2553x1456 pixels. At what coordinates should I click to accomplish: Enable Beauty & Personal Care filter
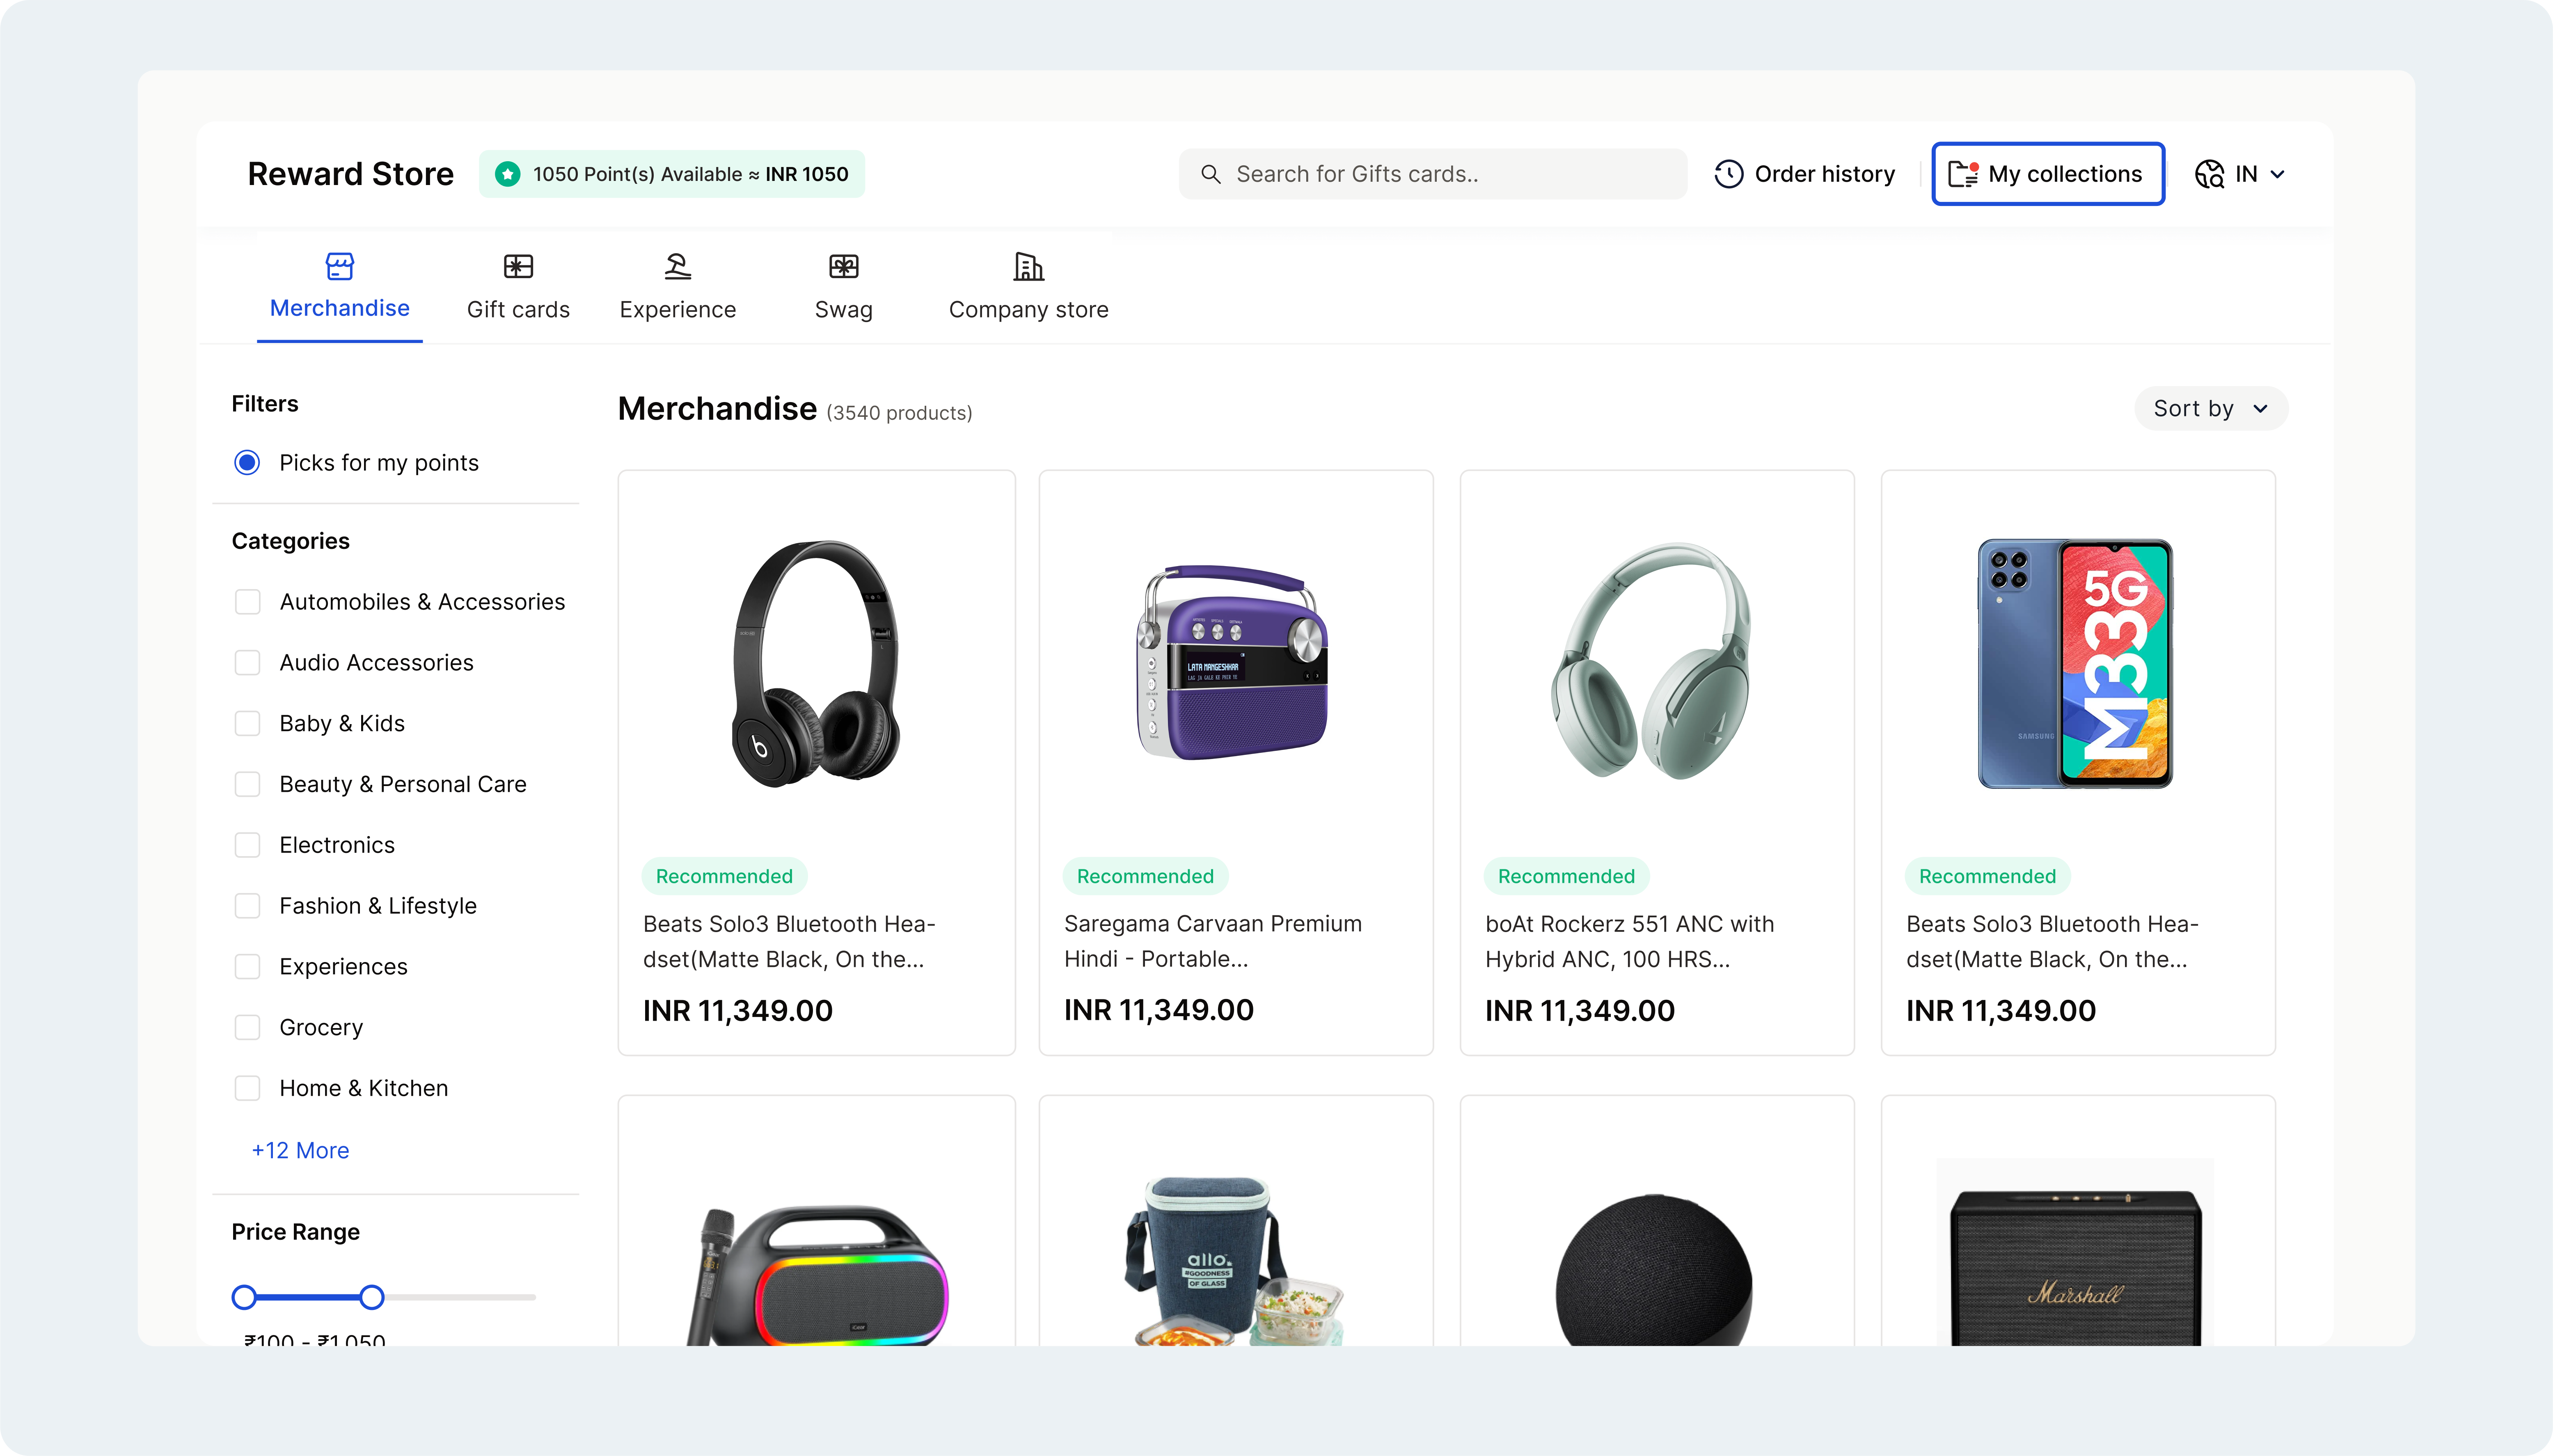click(x=247, y=784)
